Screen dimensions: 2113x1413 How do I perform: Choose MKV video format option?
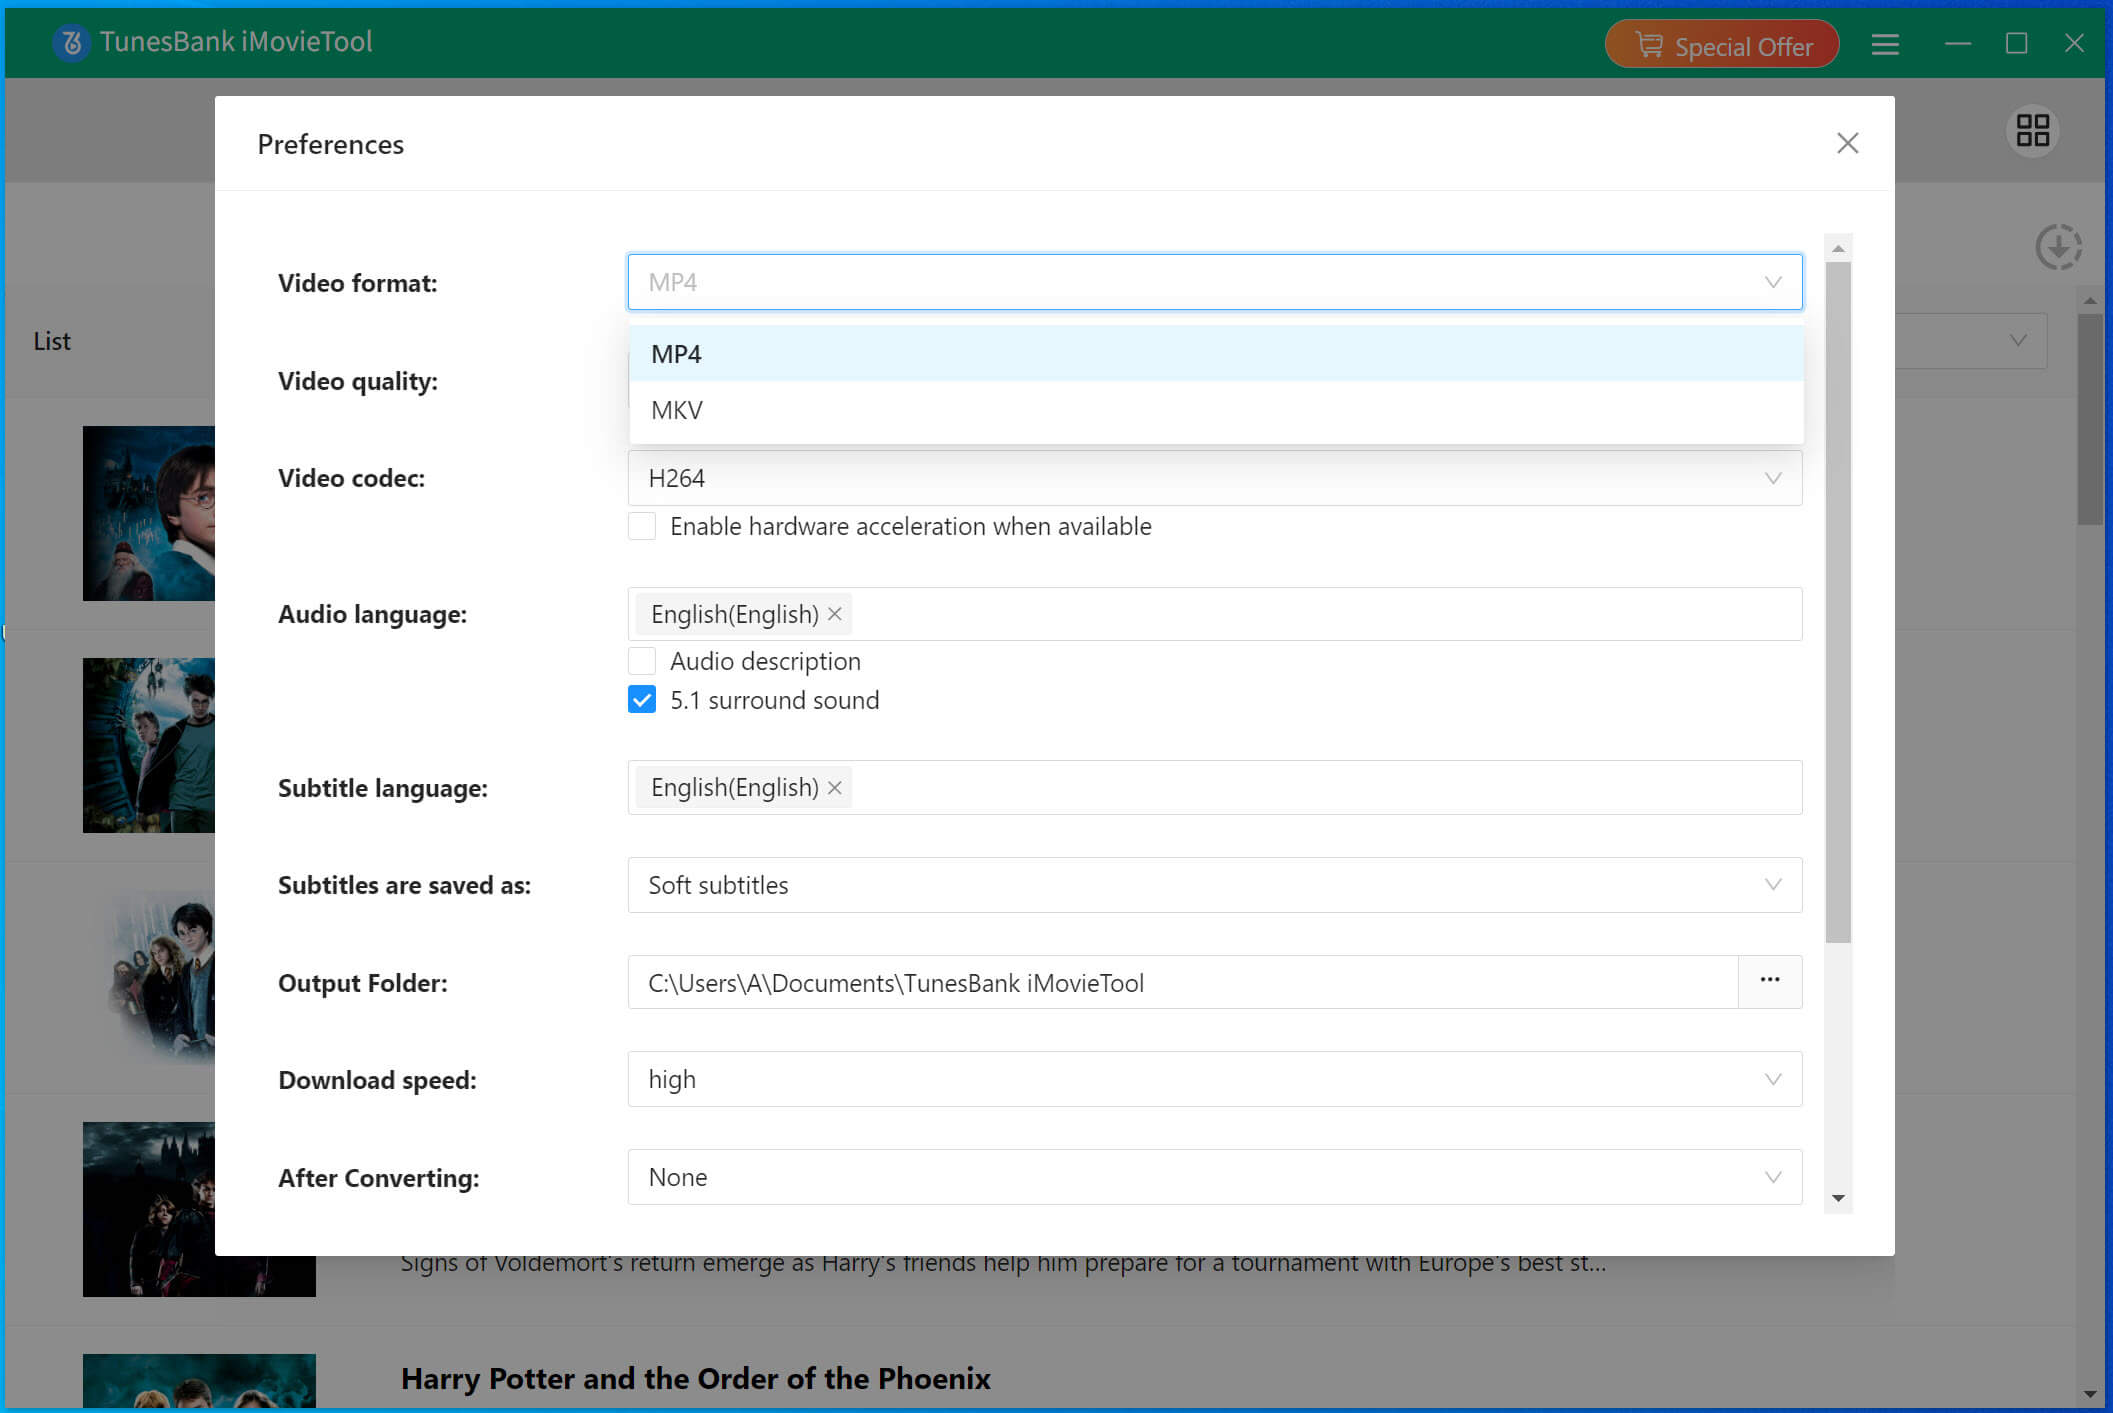(1216, 410)
